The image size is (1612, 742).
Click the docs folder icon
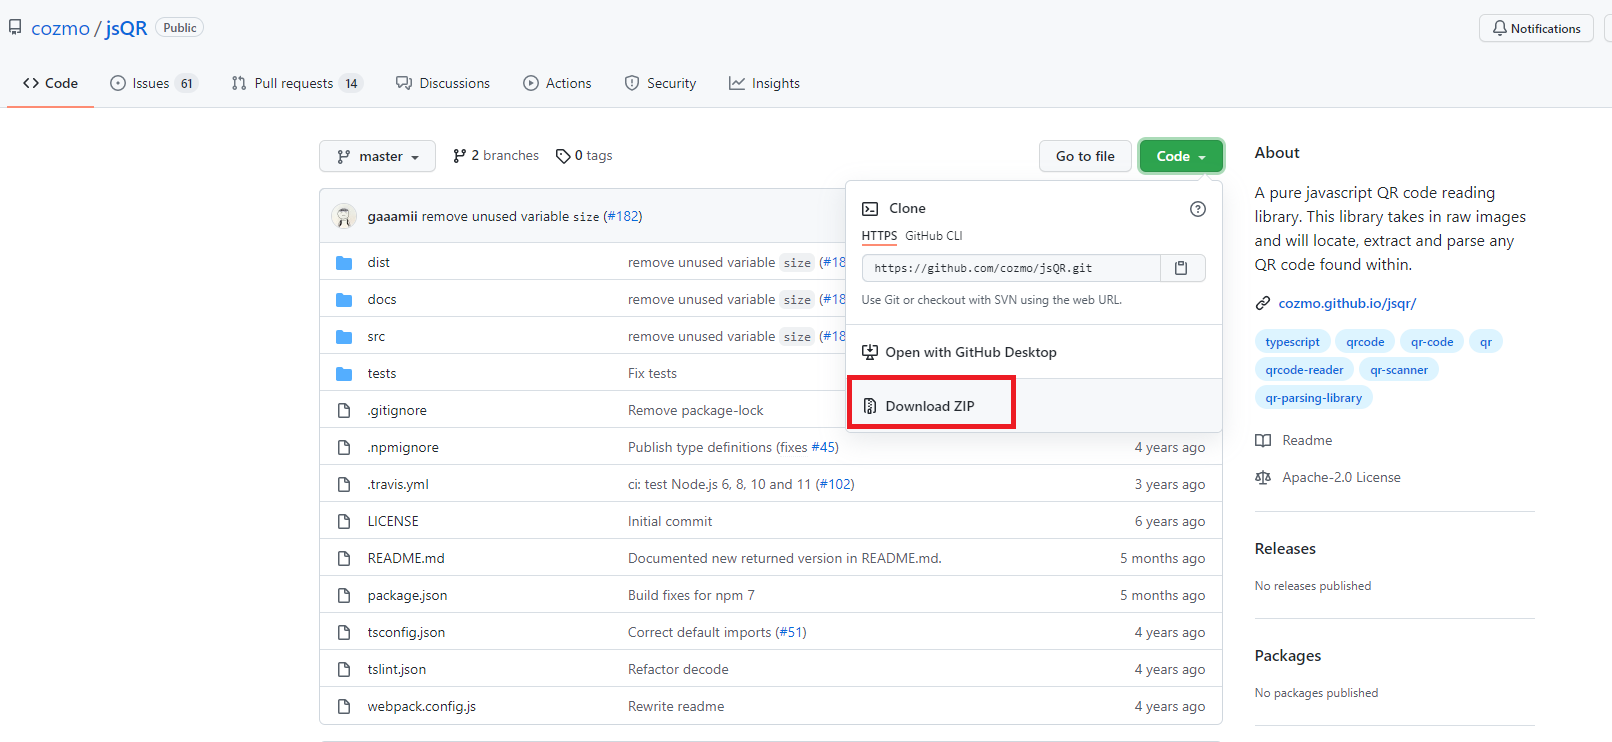[344, 300]
